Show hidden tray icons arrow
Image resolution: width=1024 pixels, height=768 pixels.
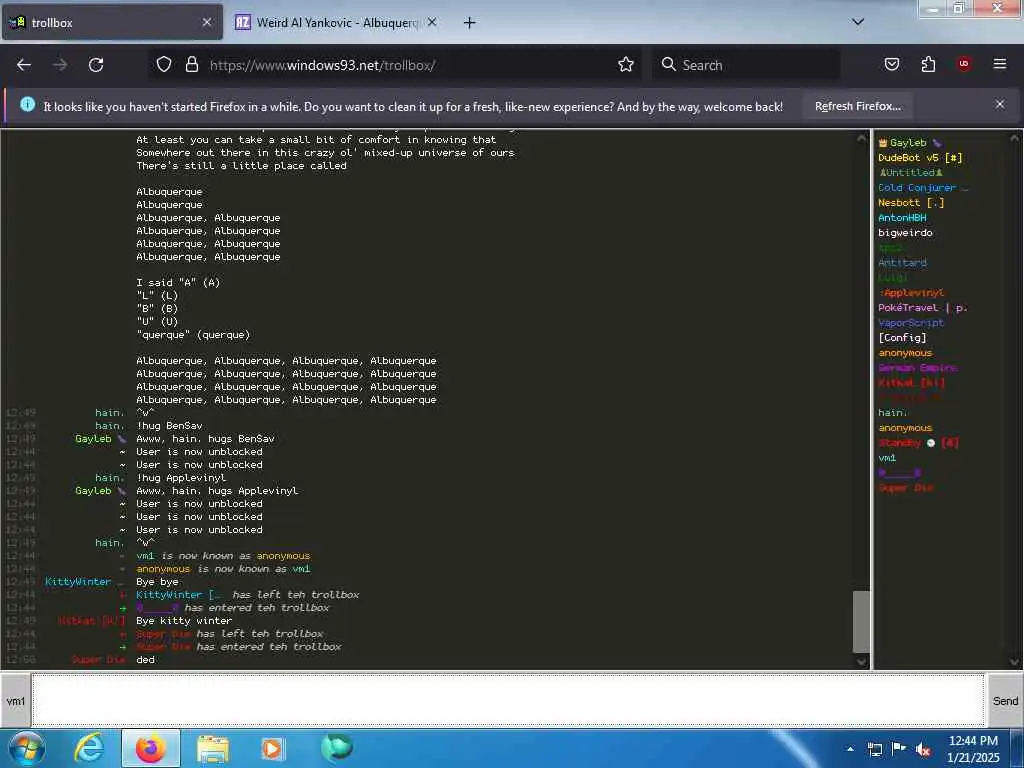tap(850, 749)
